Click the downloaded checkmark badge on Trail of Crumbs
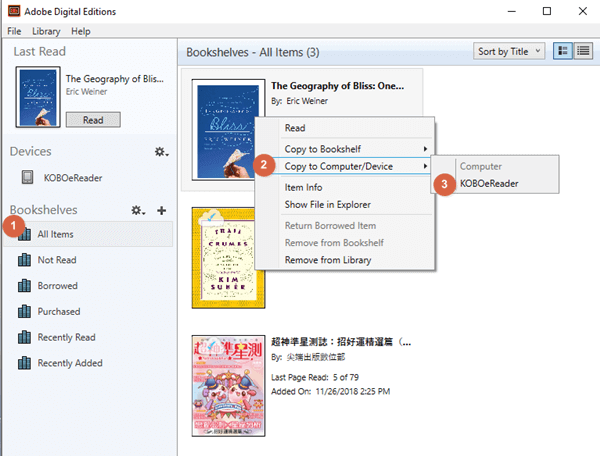This screenshot has height=456, width=600. pyautogui.click(x=211, y=217)
